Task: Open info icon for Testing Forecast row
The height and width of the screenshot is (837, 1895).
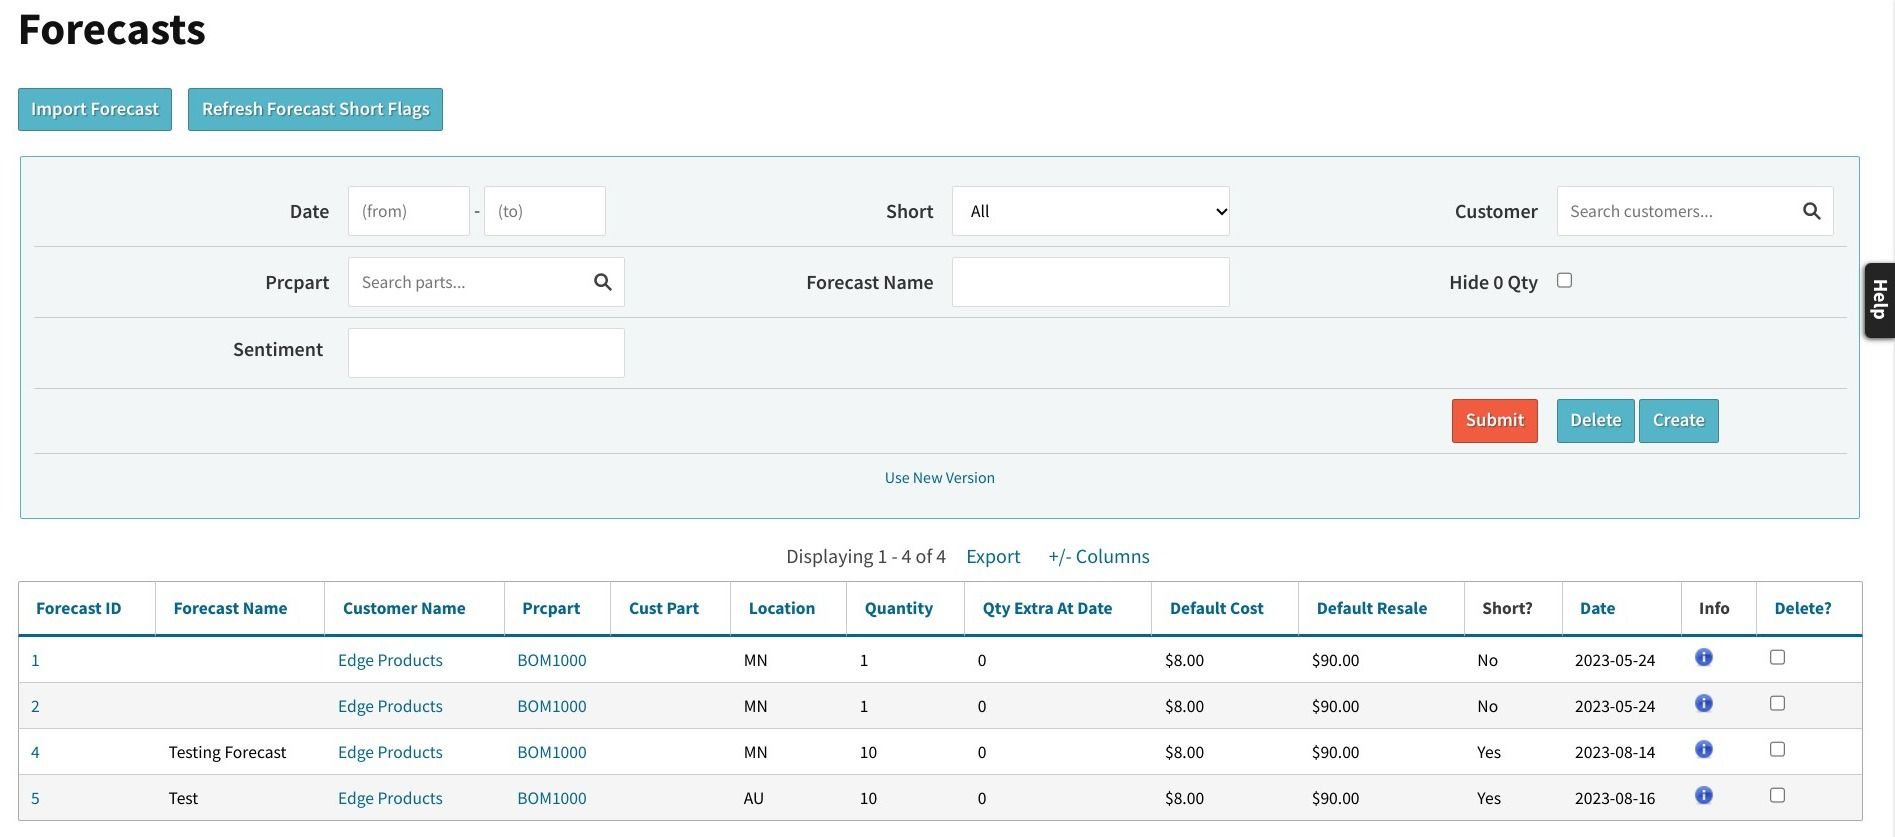Action: [1704, 749]
